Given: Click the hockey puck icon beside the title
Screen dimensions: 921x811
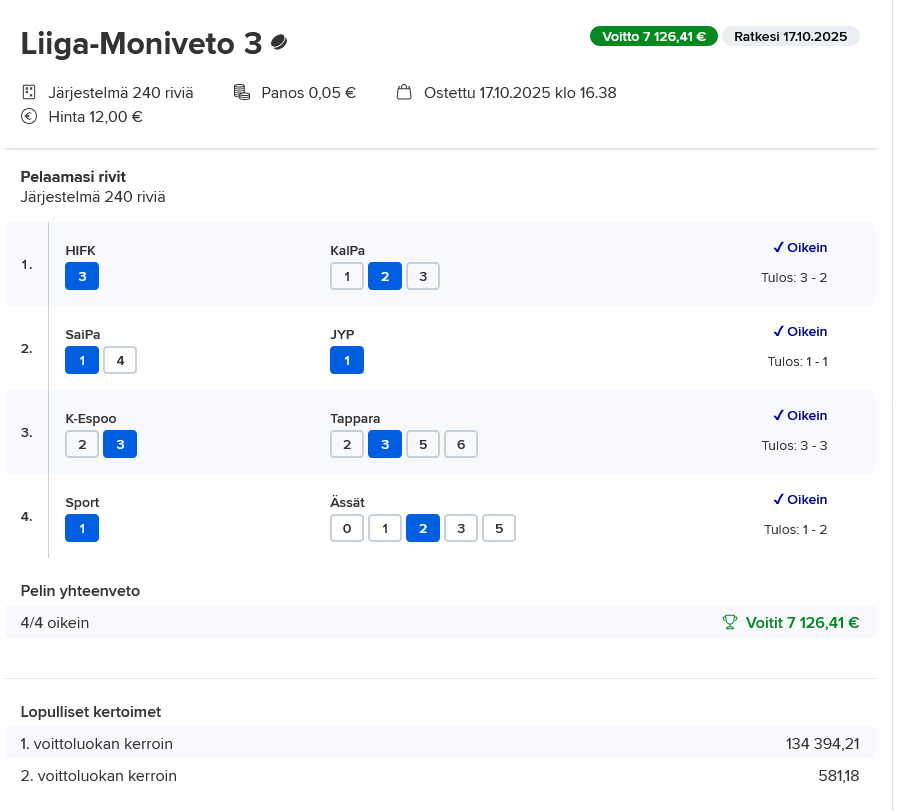Looking at the screenshot, I should [x=279, y=43].
